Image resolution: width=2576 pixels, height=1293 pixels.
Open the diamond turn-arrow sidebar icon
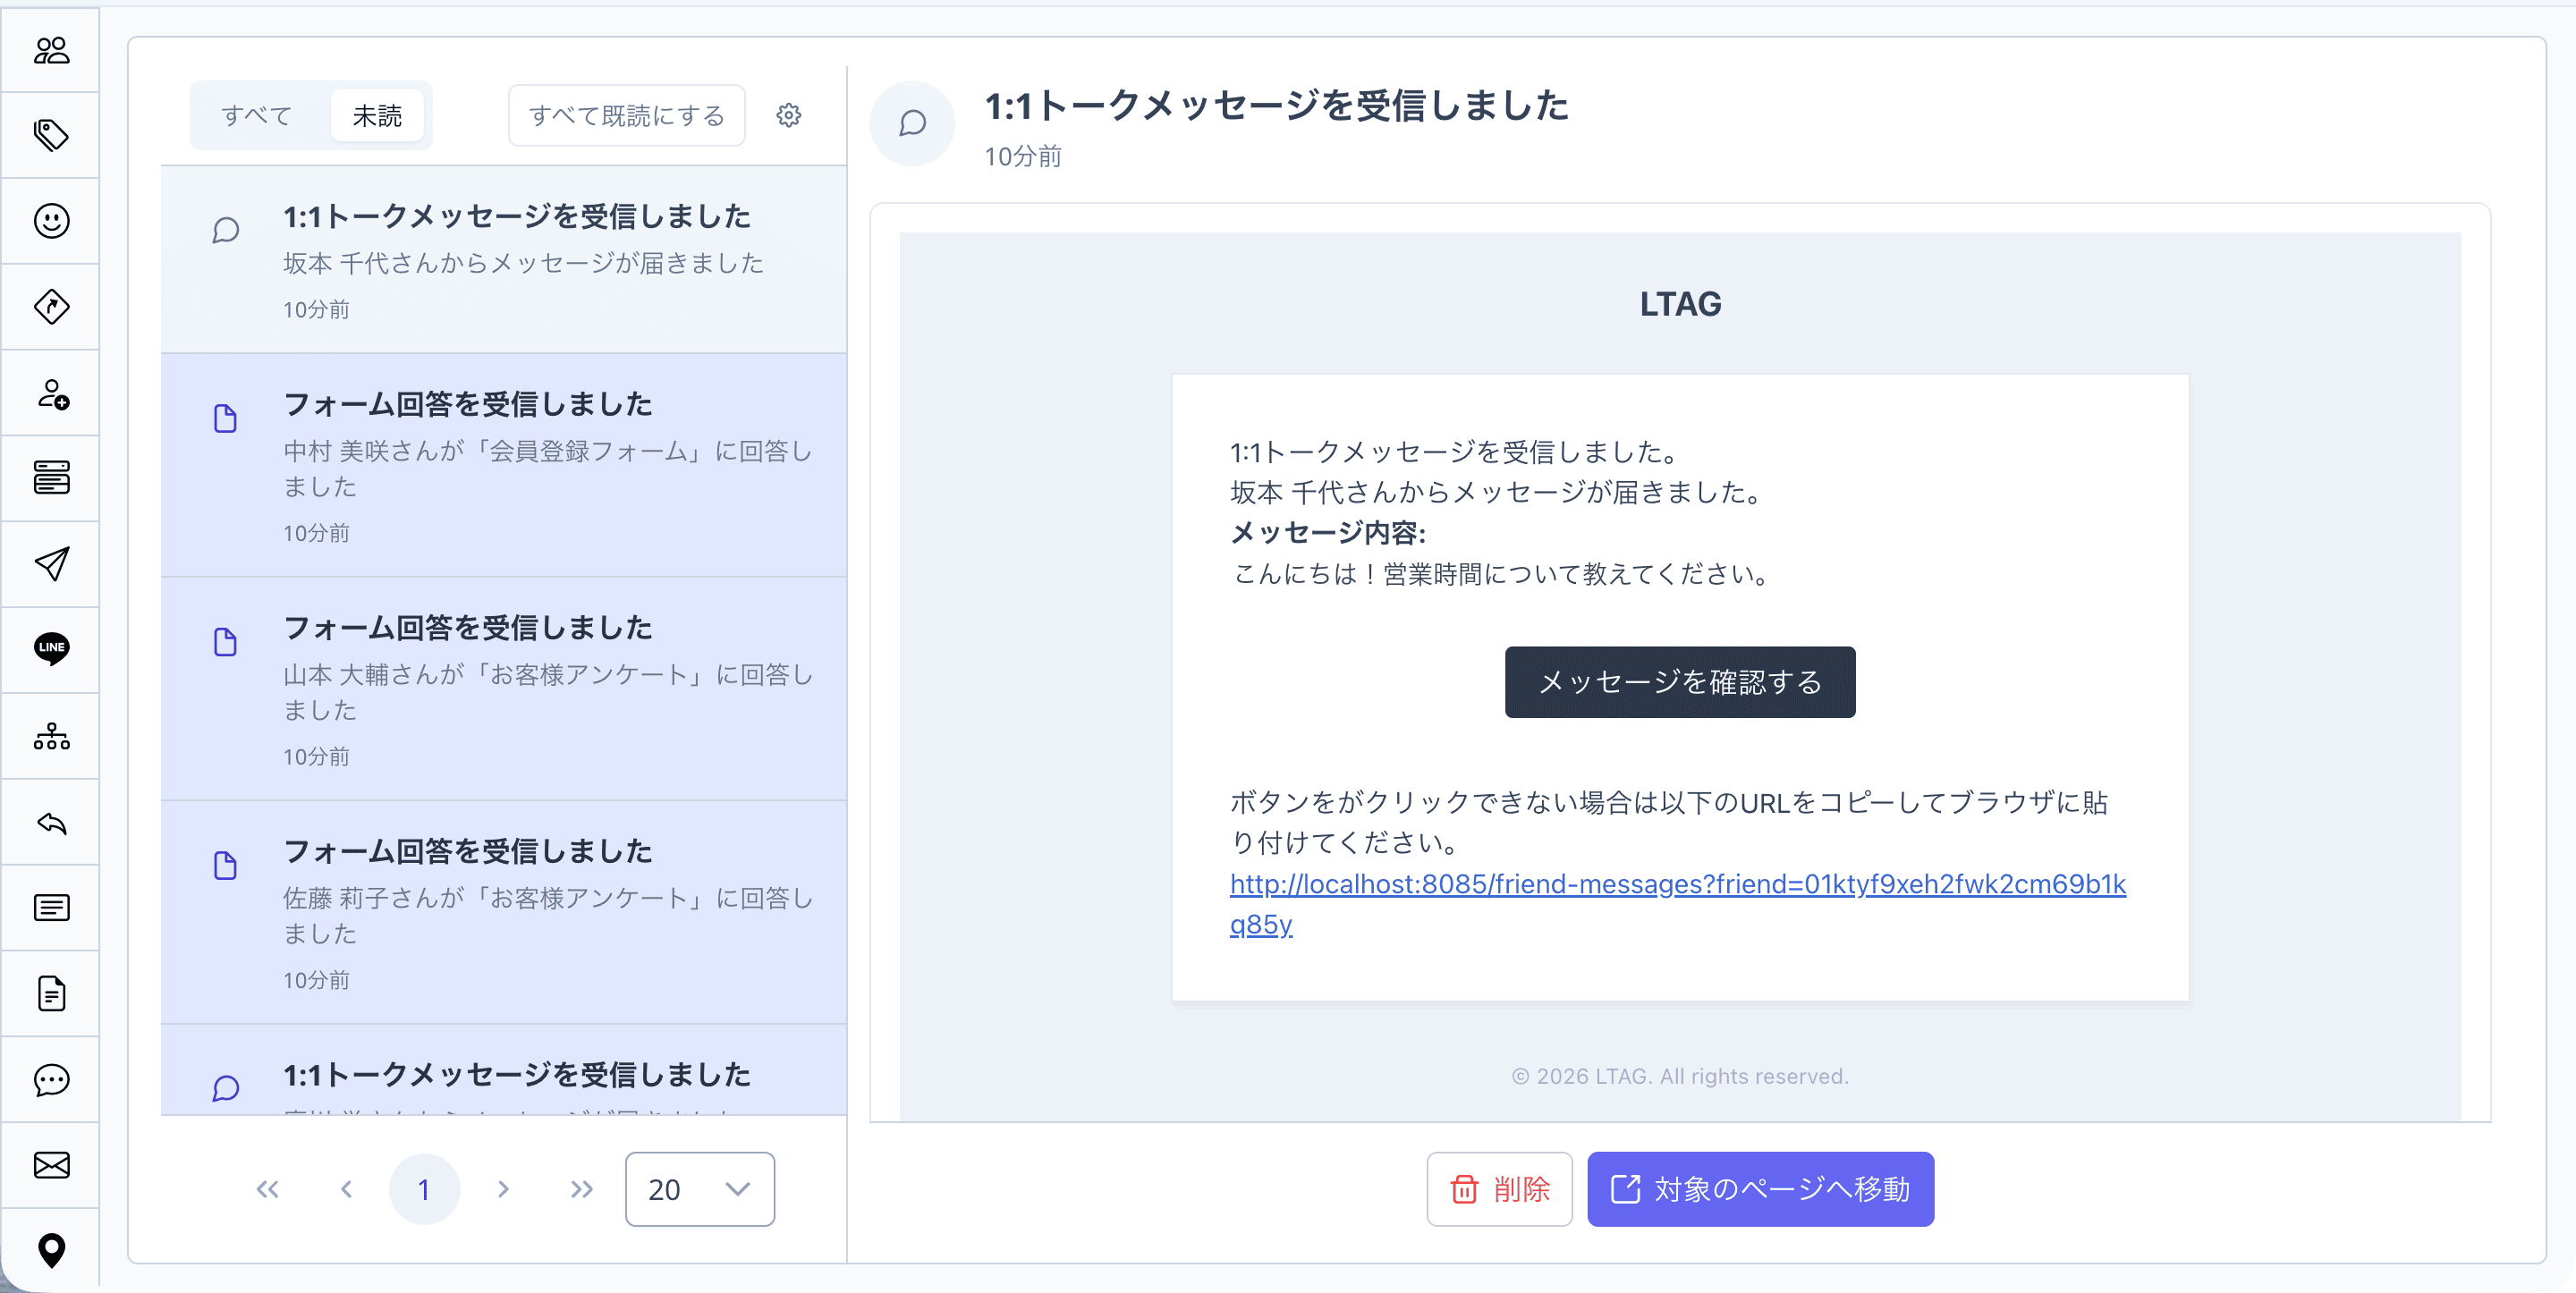pos(51,307)
